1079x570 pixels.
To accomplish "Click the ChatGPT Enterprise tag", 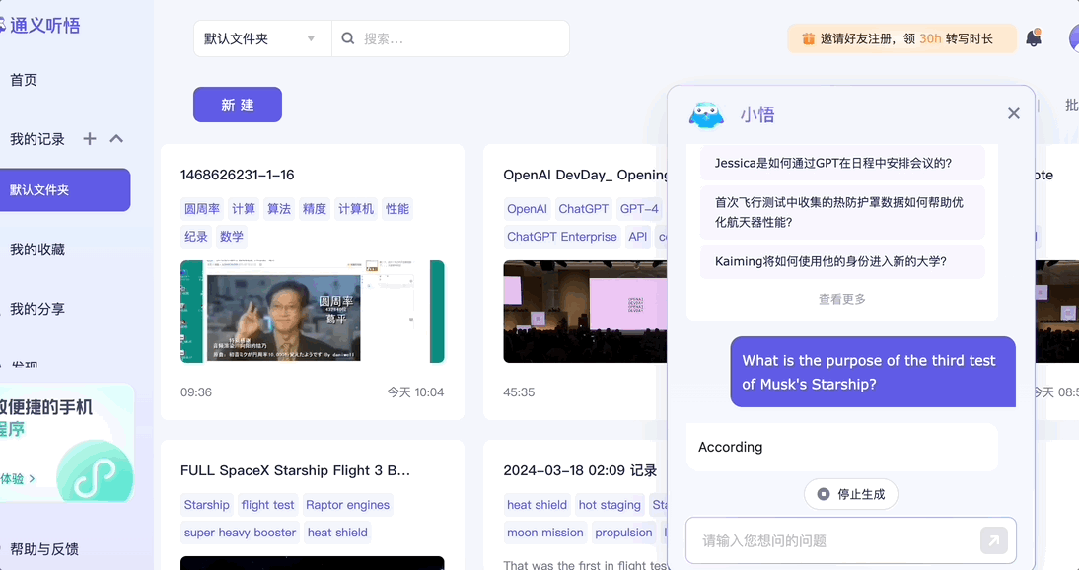I will [x=562, y=237].
